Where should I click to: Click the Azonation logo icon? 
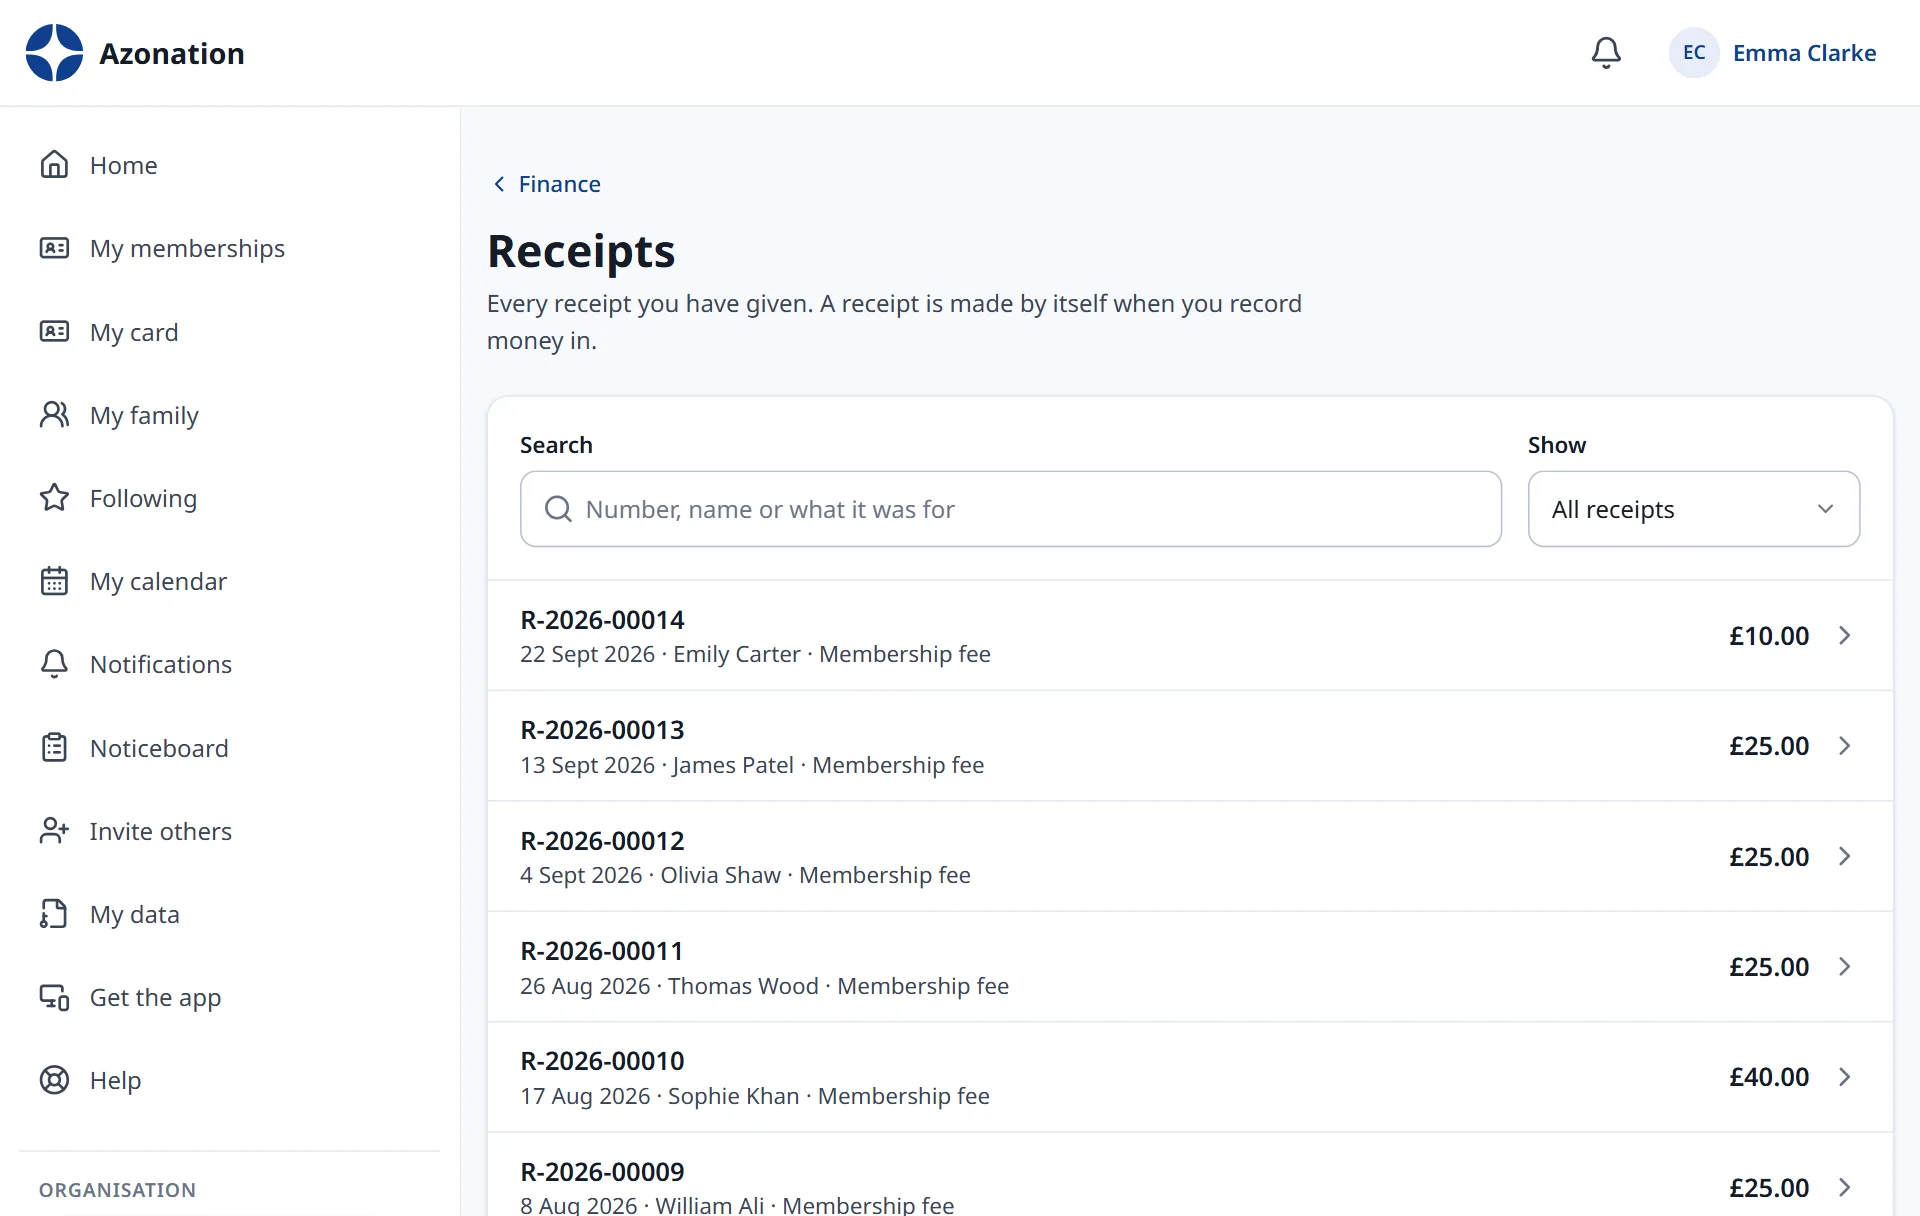point(54,53)
